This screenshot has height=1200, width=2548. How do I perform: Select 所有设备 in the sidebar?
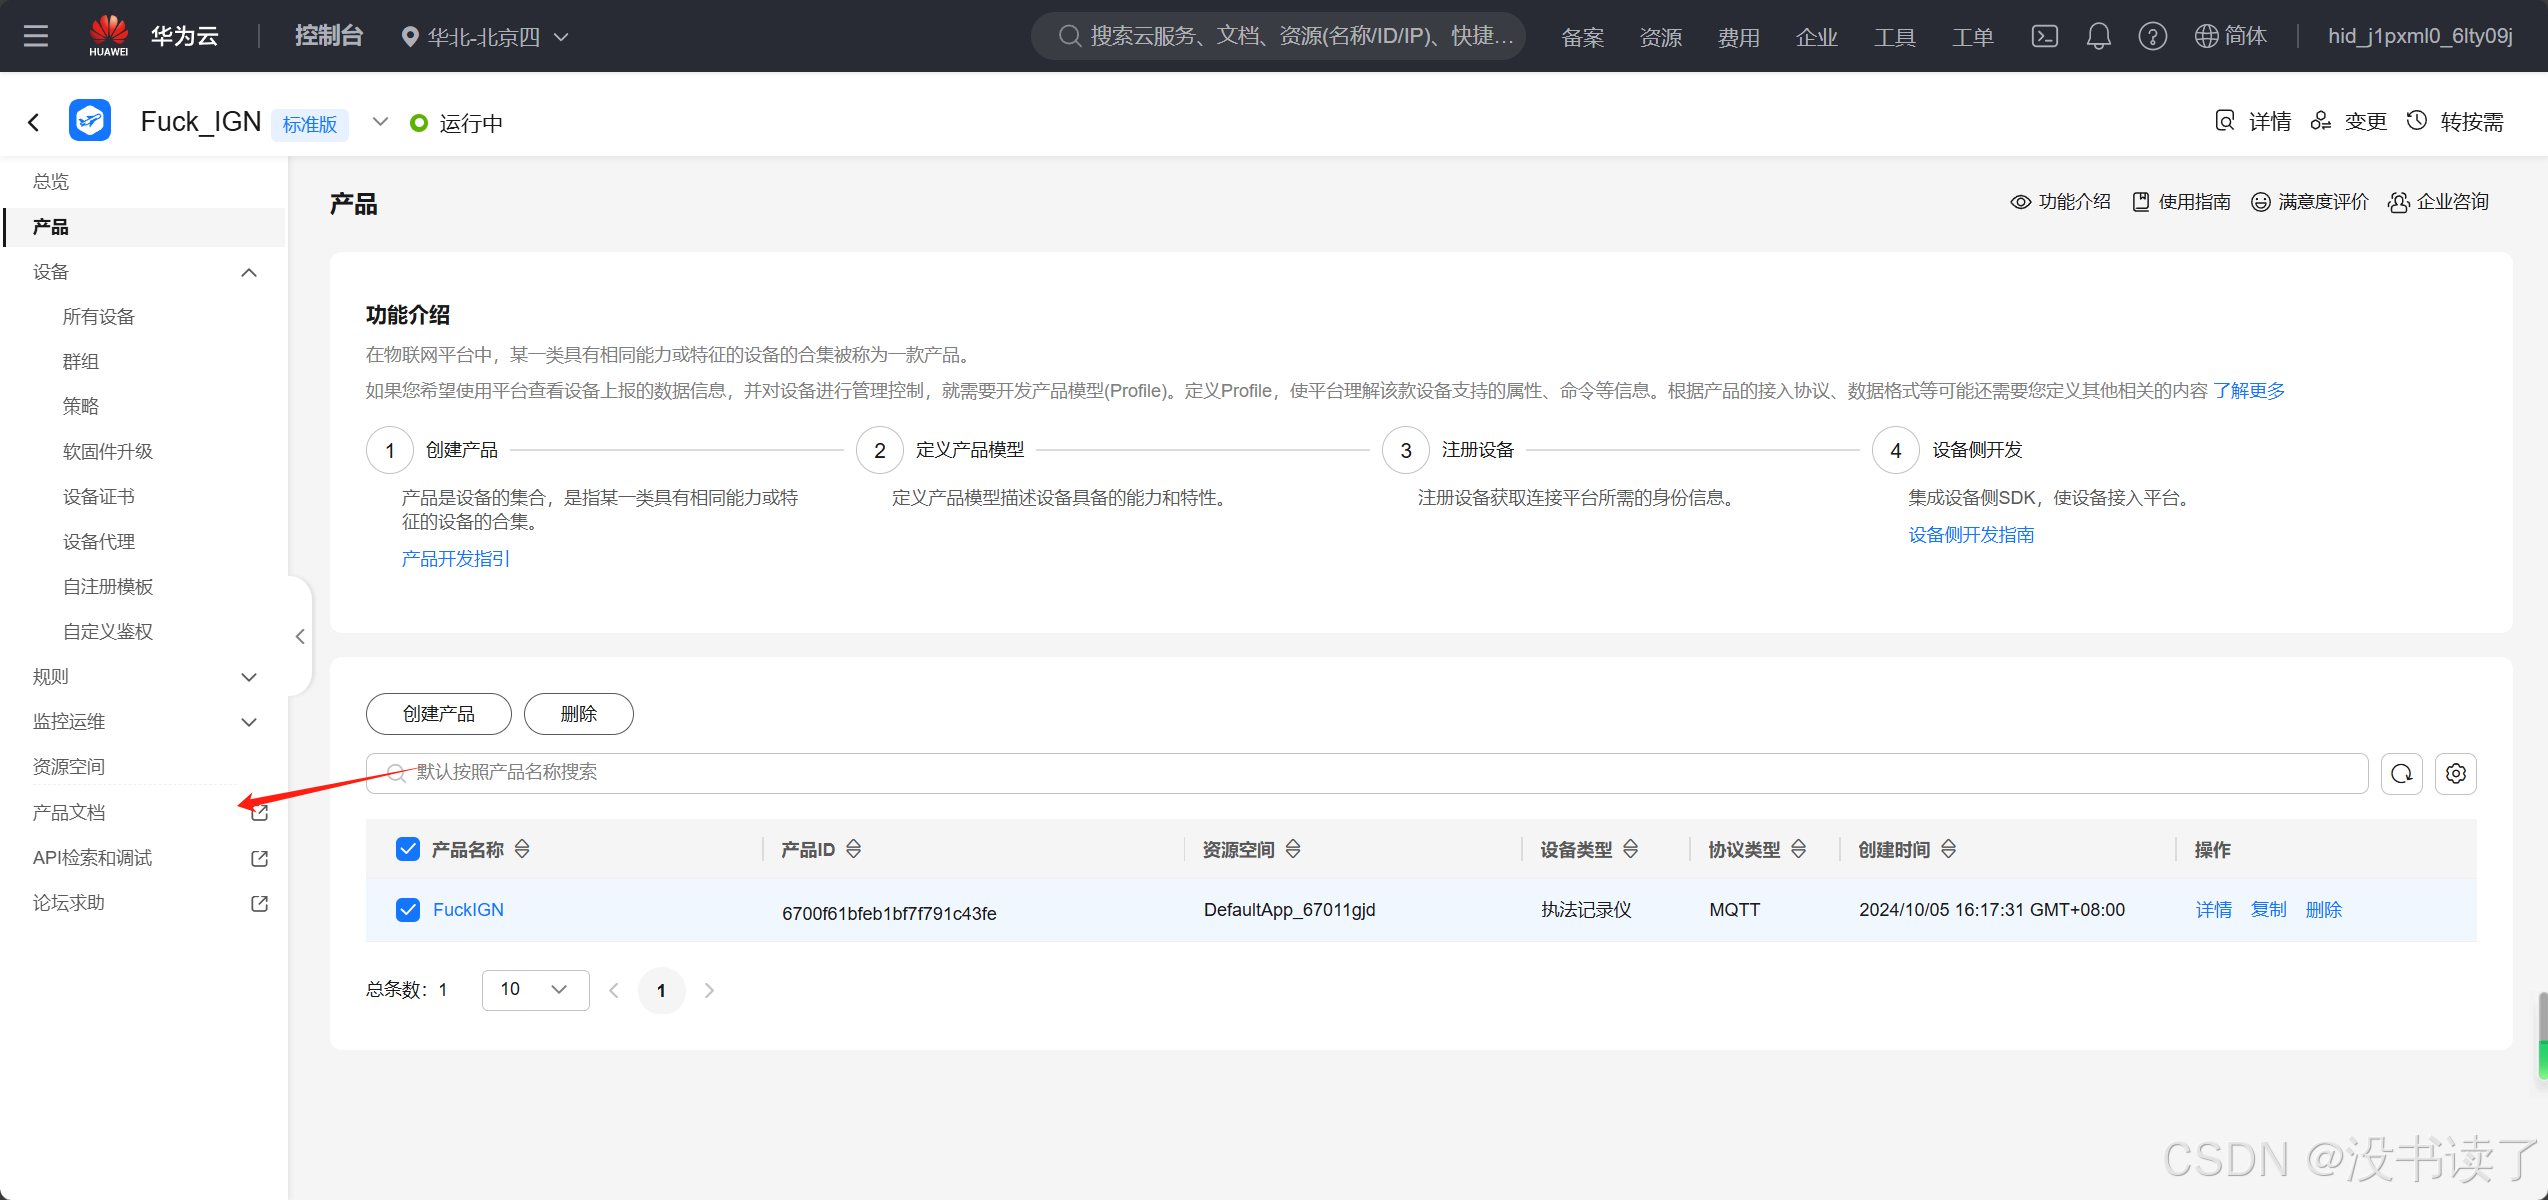pos(98,317)
